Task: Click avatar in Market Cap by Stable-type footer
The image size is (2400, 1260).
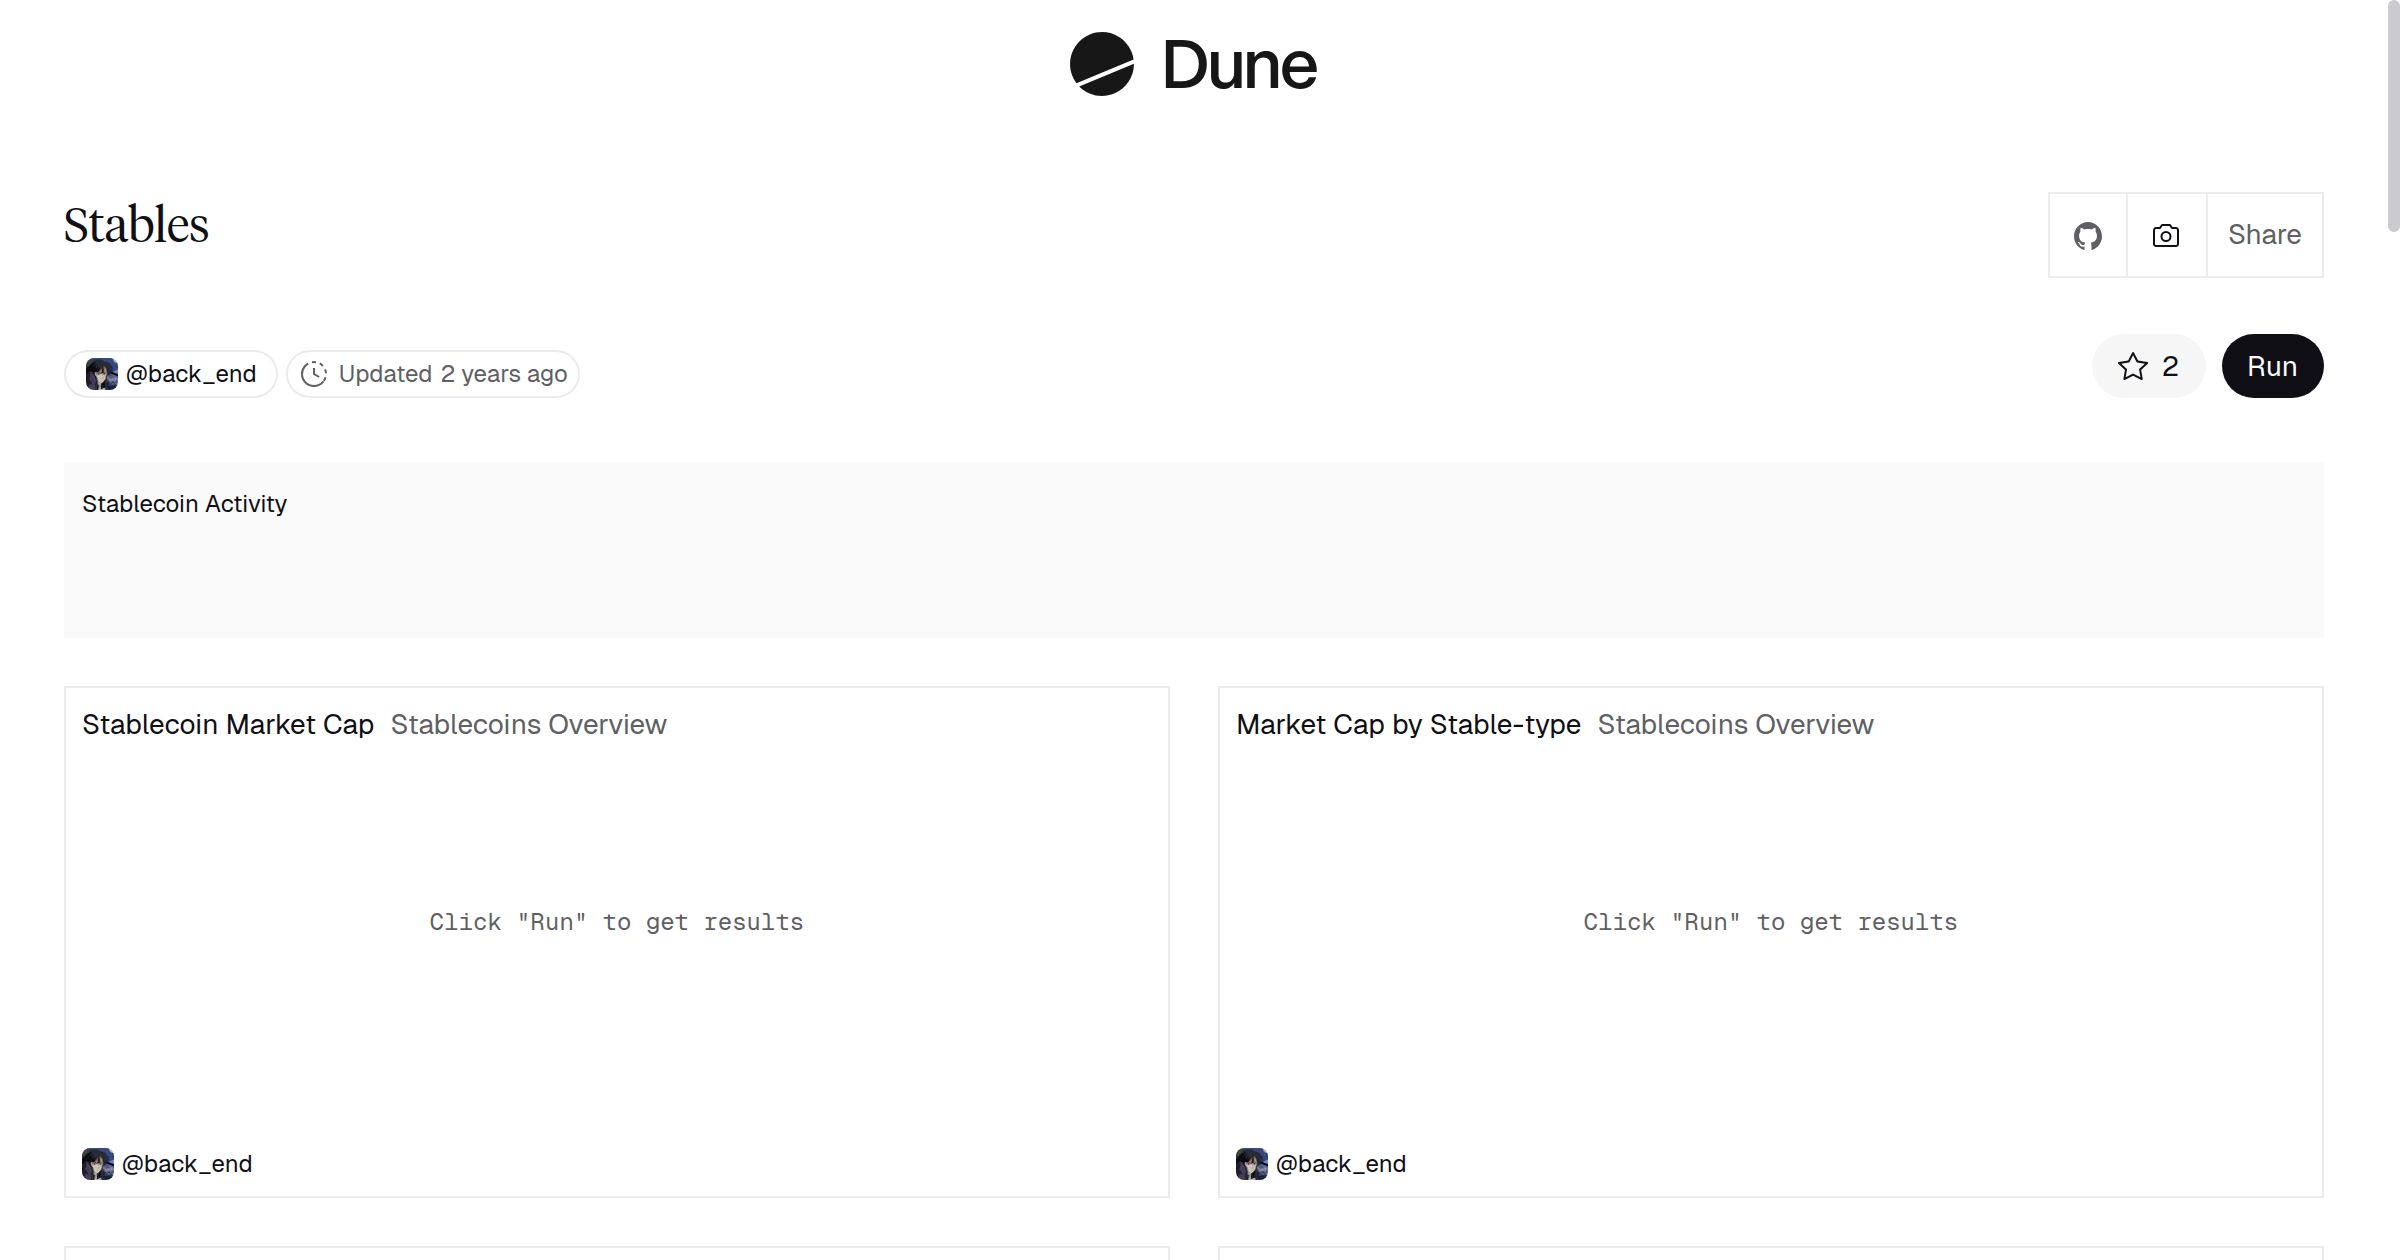Action: point(1251,1164)
